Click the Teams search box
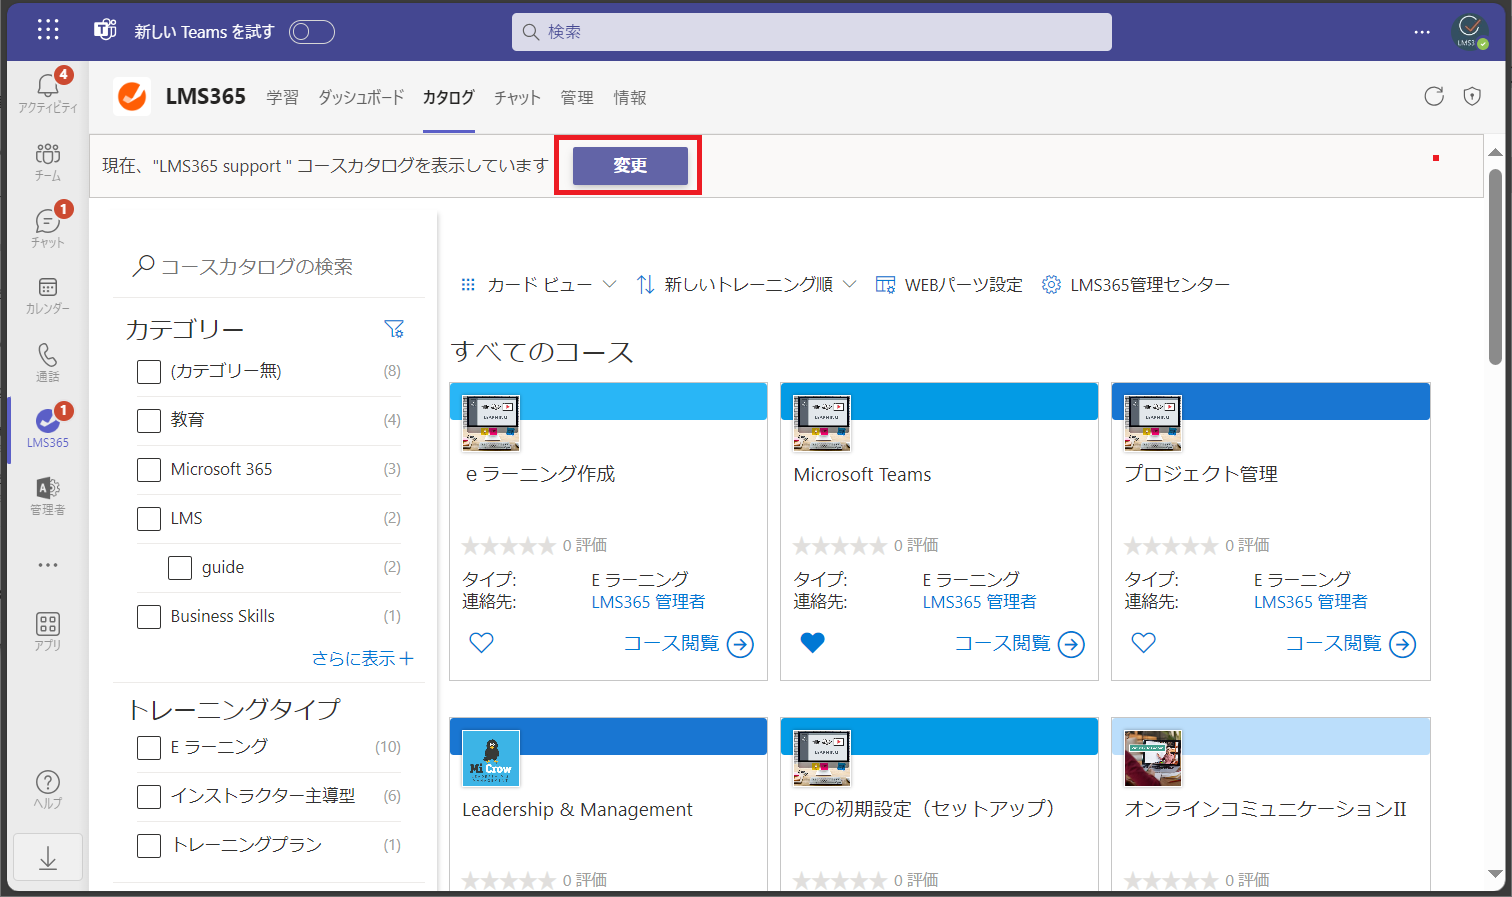The width and height of the screenshot is (1512, 897). (812, 32)
